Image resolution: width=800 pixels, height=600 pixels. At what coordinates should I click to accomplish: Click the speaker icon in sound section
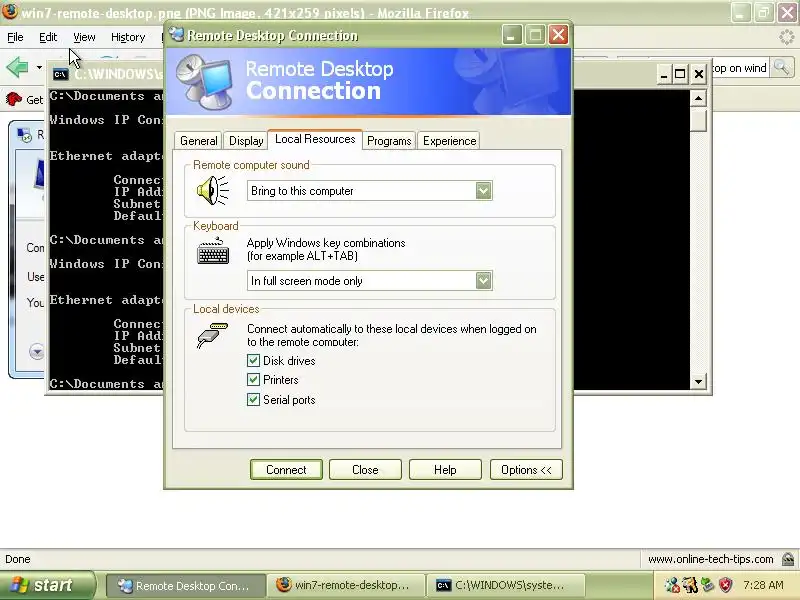(213, 190)
